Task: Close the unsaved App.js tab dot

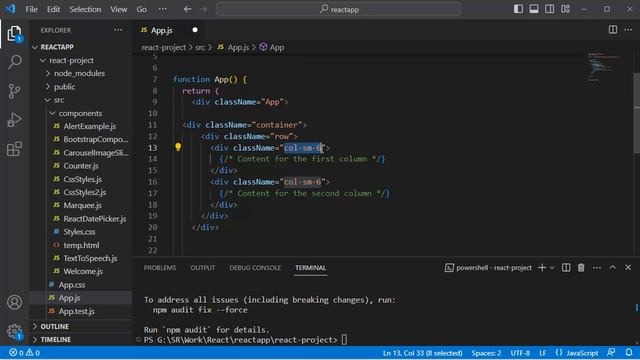Action: [195, 30]
